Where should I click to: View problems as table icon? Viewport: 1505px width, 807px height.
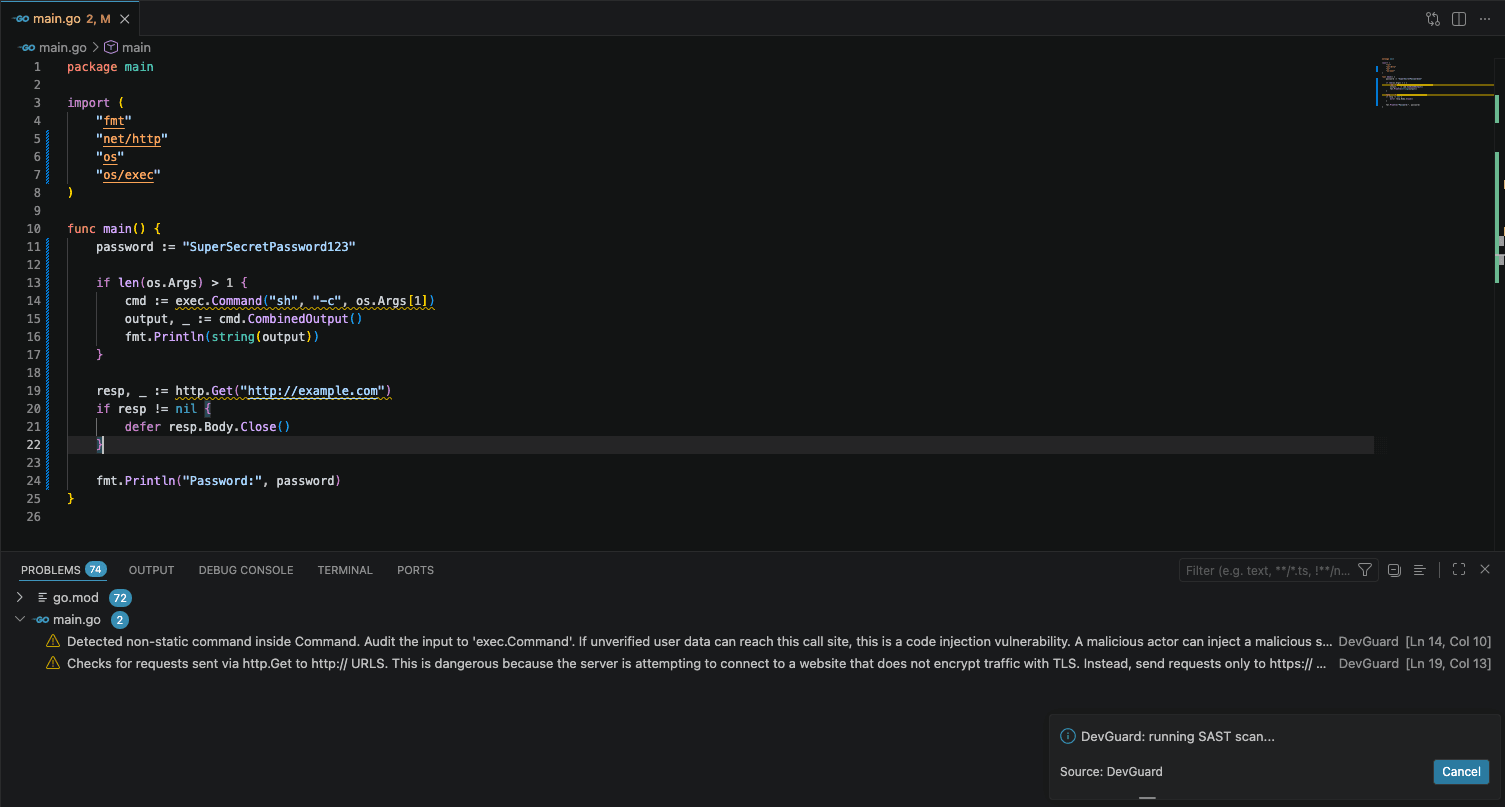point(1419,570)
